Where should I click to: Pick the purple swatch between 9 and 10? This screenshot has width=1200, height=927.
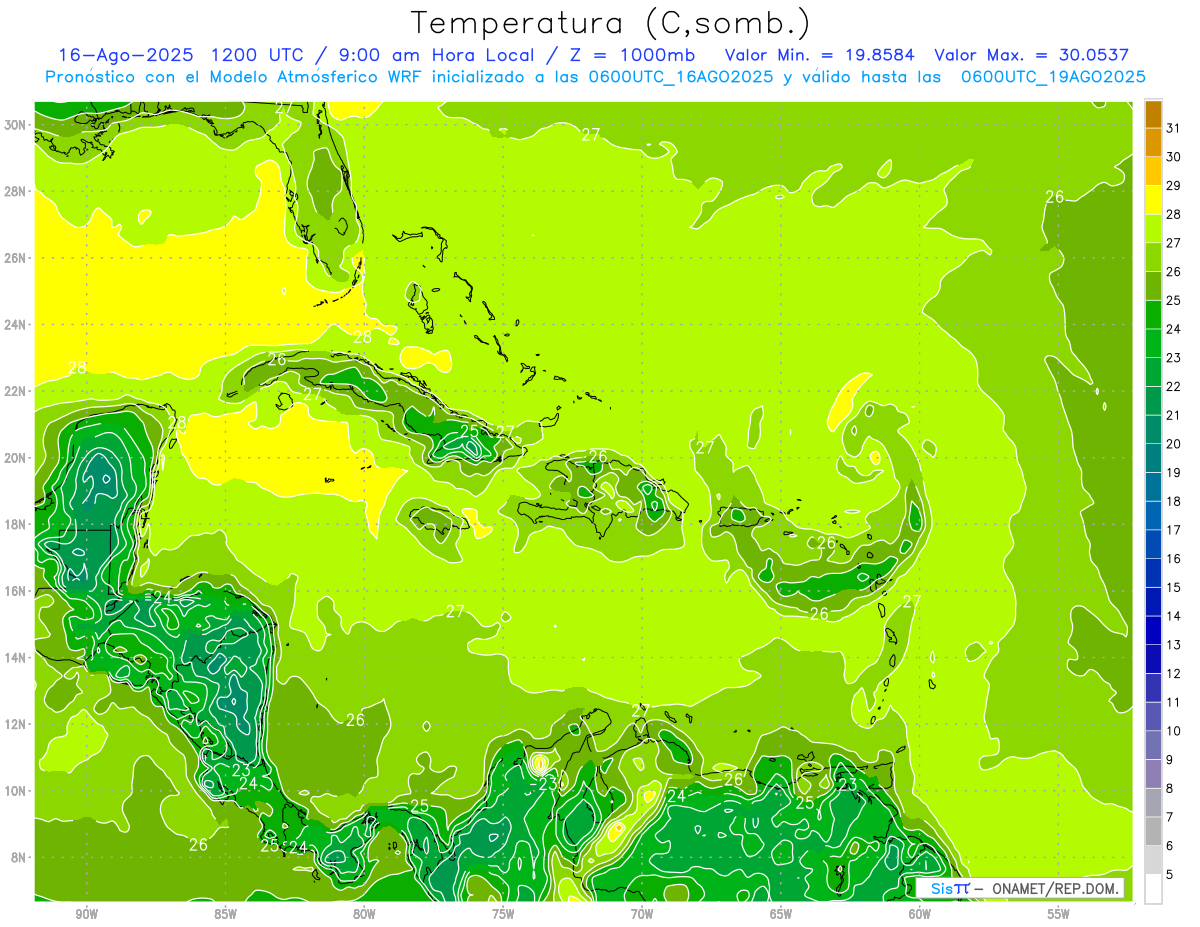coord(1154,746)
